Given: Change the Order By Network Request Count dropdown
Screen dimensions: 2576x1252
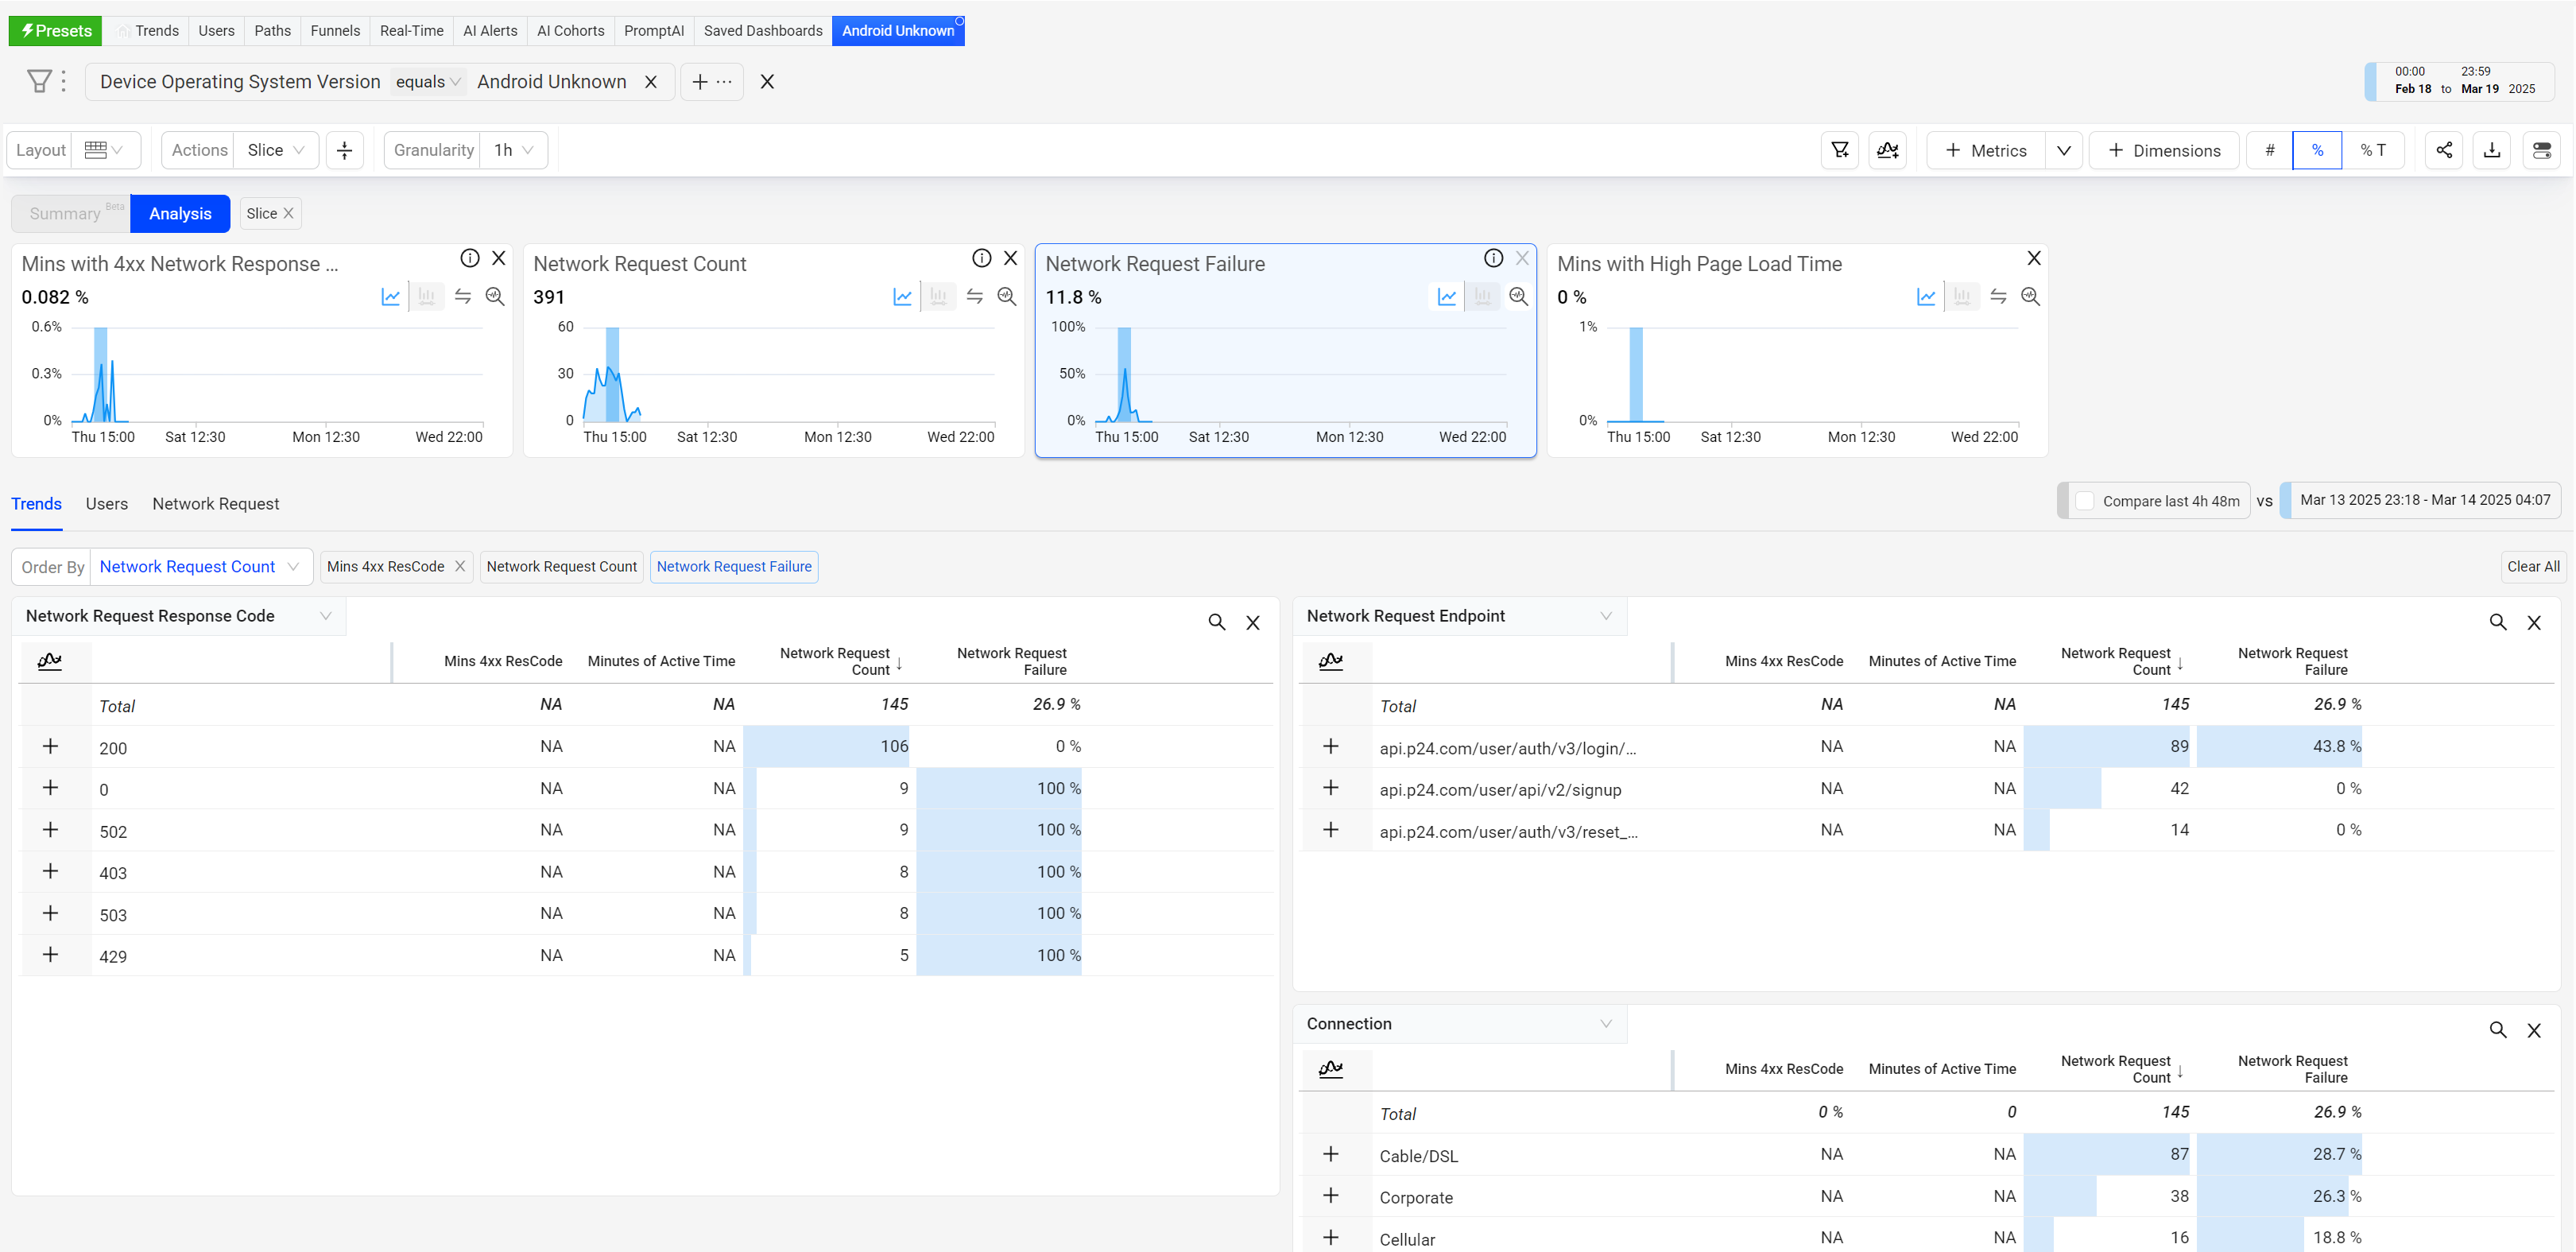Looking at the screenshot, I should click(x=200, y=567).
